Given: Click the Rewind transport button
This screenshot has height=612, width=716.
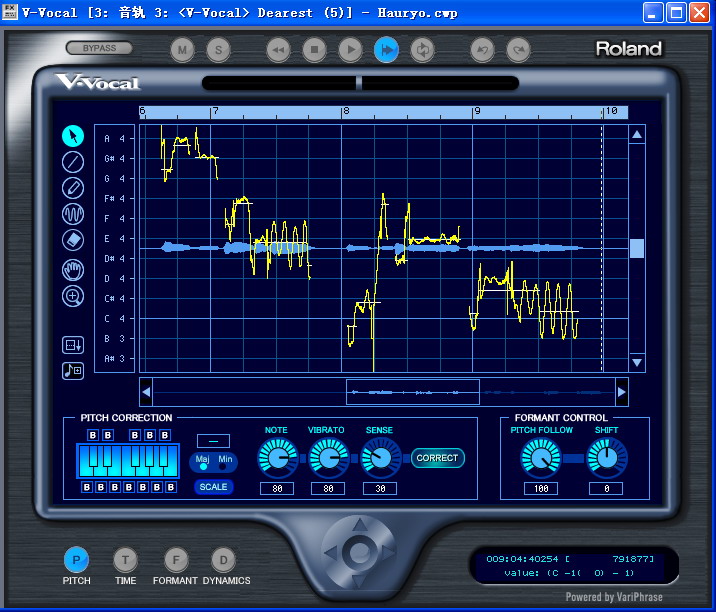Looking at the screenshot, I should pyautogui.click(x=279, y=50).
